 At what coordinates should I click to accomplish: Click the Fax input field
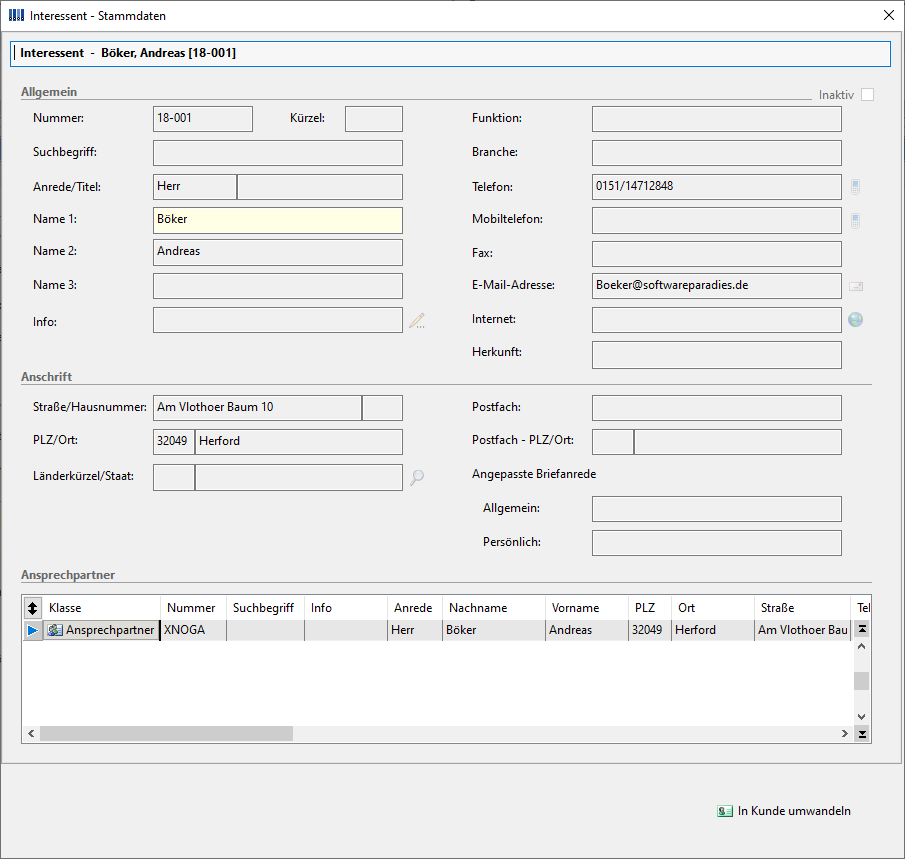pos(717,253)
